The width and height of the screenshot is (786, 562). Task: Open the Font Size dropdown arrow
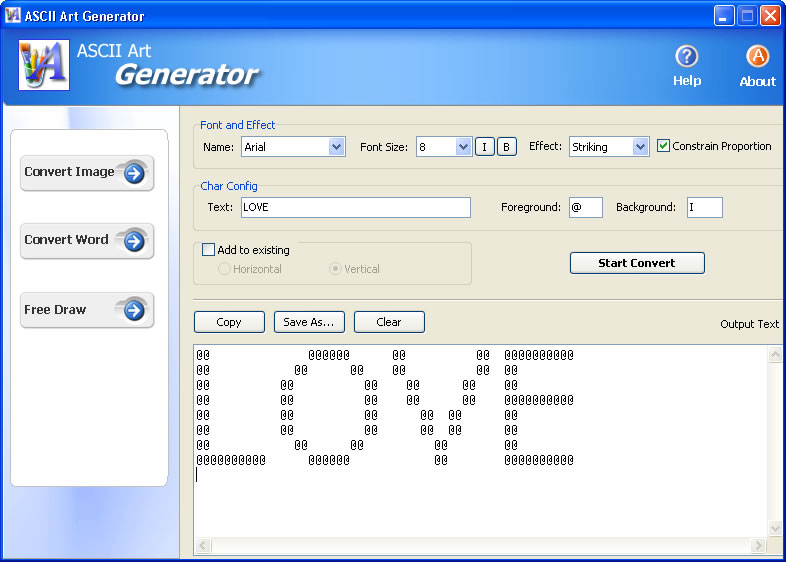463,147
